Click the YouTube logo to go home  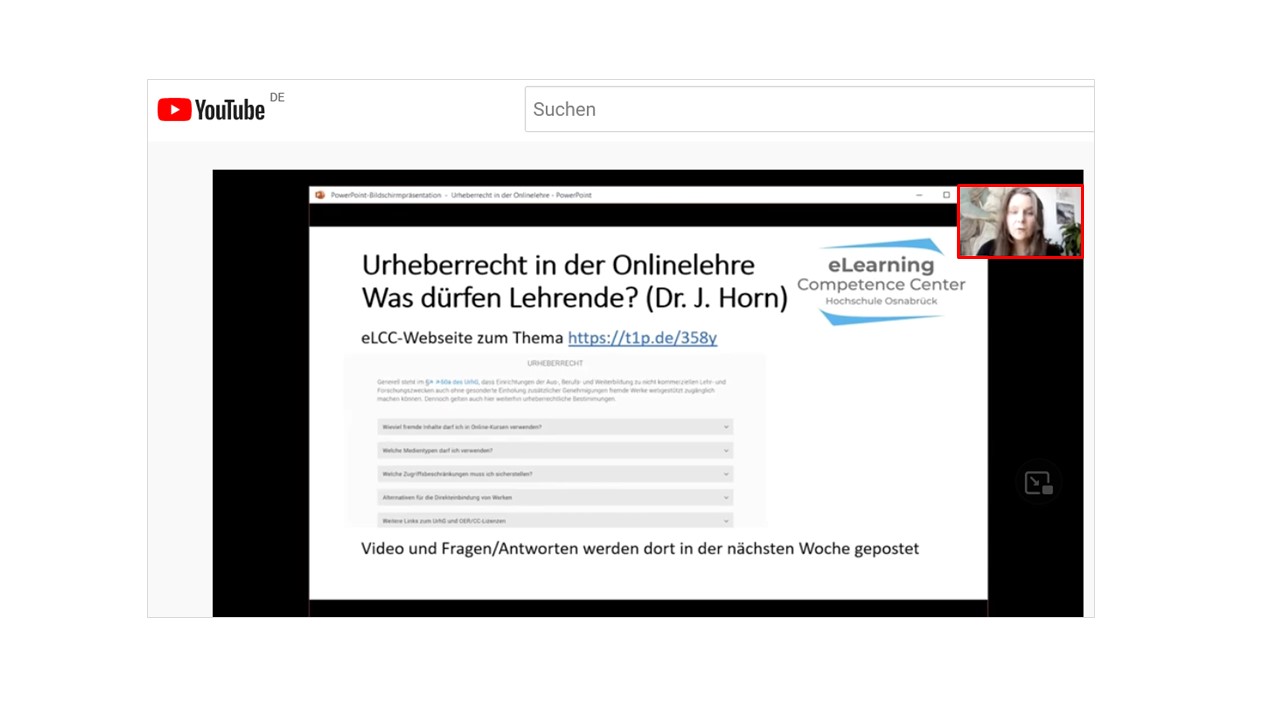pyautogui.click(x=211, y=110)
